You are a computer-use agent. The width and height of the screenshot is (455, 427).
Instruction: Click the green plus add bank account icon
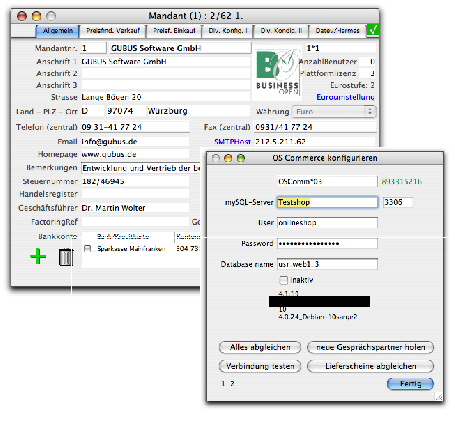pos(38,256)
